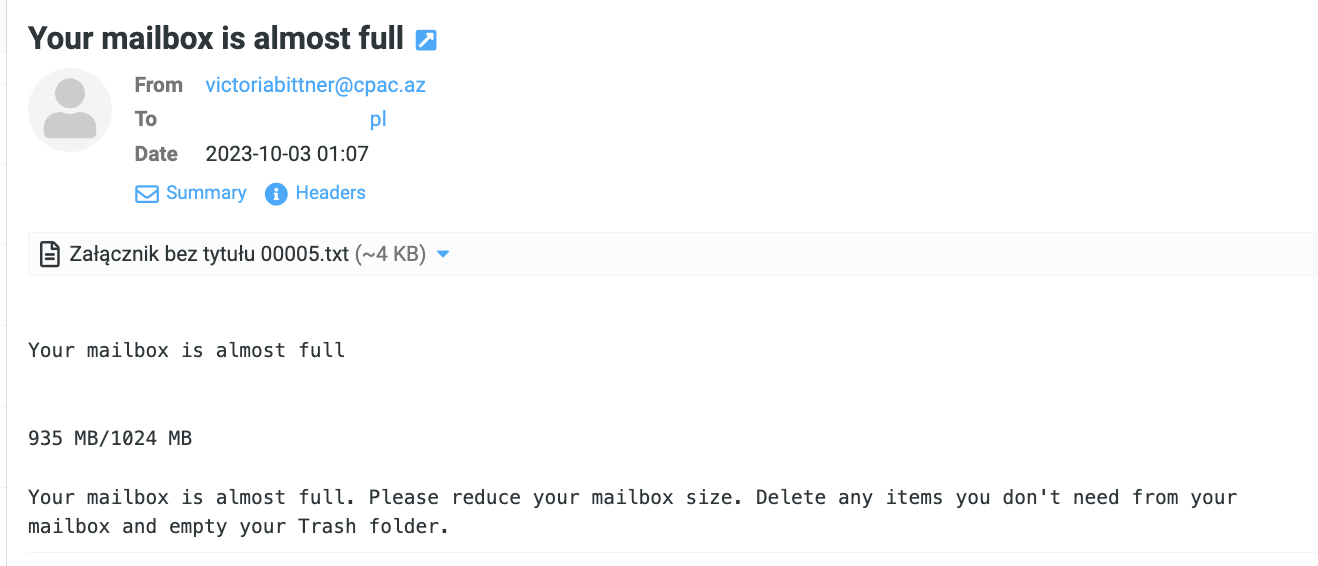This screenshot has height=566, width=1318.
Task: Click the Date field label
Action: click(156, 154)
